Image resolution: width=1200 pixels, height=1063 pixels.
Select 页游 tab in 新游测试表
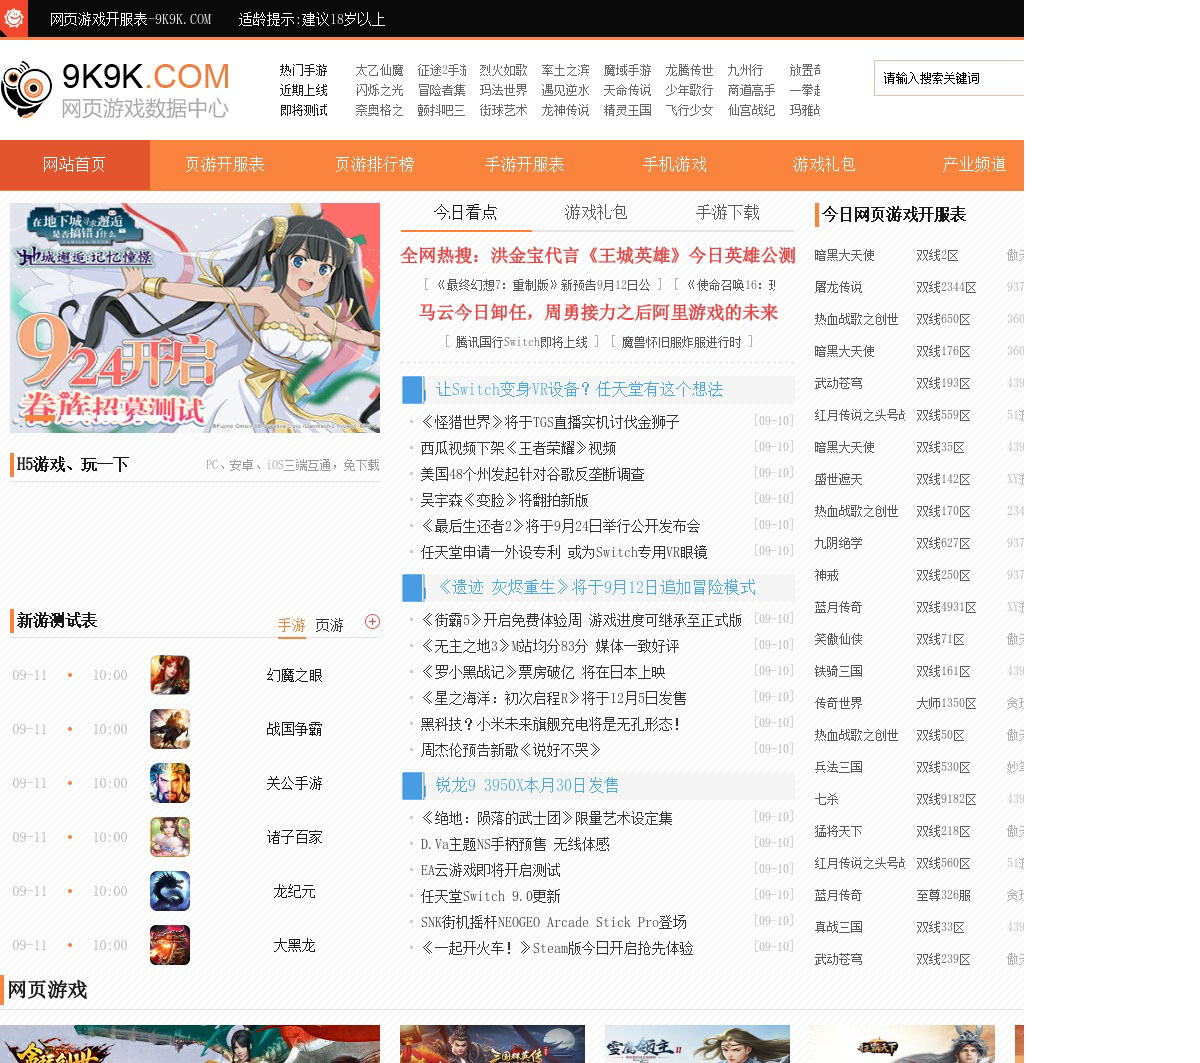tap(329, 625)
